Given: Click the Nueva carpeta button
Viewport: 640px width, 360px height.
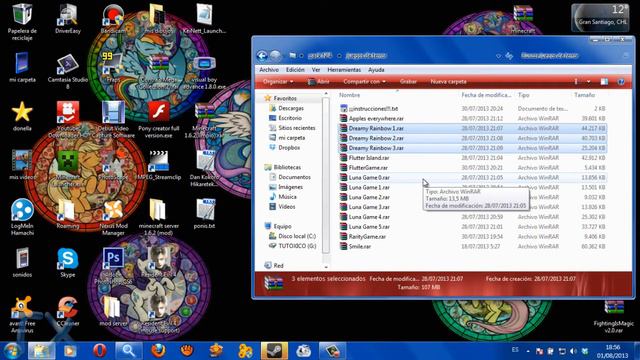Looking at the screenshot, I should pos(448,82).
